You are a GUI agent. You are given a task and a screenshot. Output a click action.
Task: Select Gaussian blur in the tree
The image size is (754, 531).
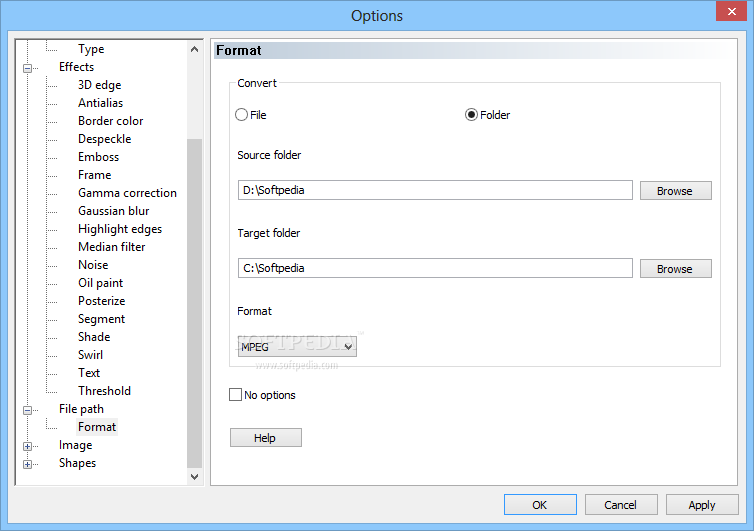(113, 211)
